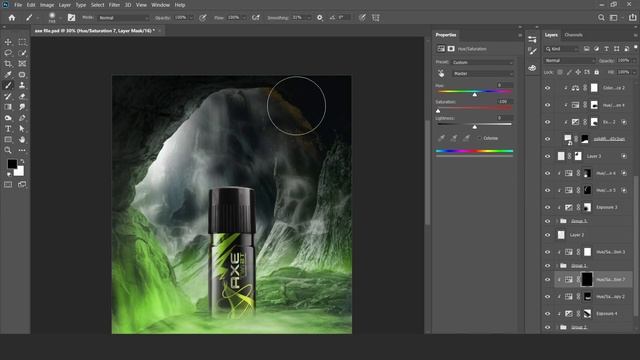The width and height of the screenshot is (640, 360).
Task: Select the Rectangular Marquee tool
Action: [22, 42]
